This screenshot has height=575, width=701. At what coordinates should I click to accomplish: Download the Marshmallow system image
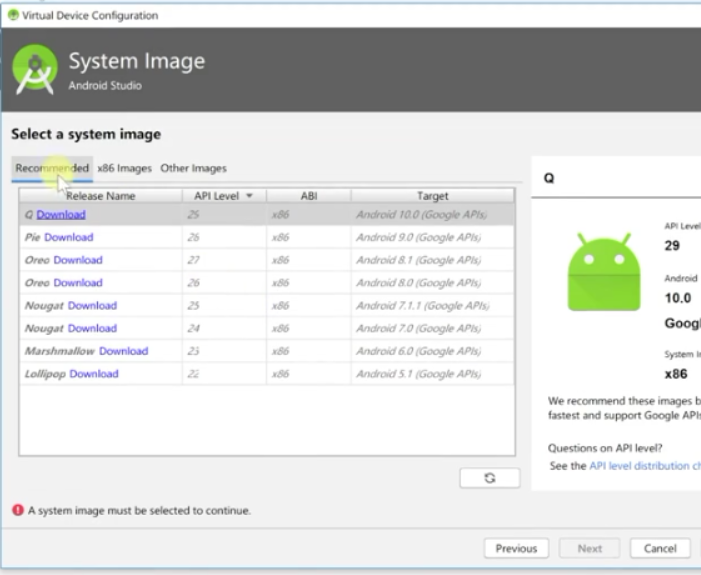click(123, 351)
